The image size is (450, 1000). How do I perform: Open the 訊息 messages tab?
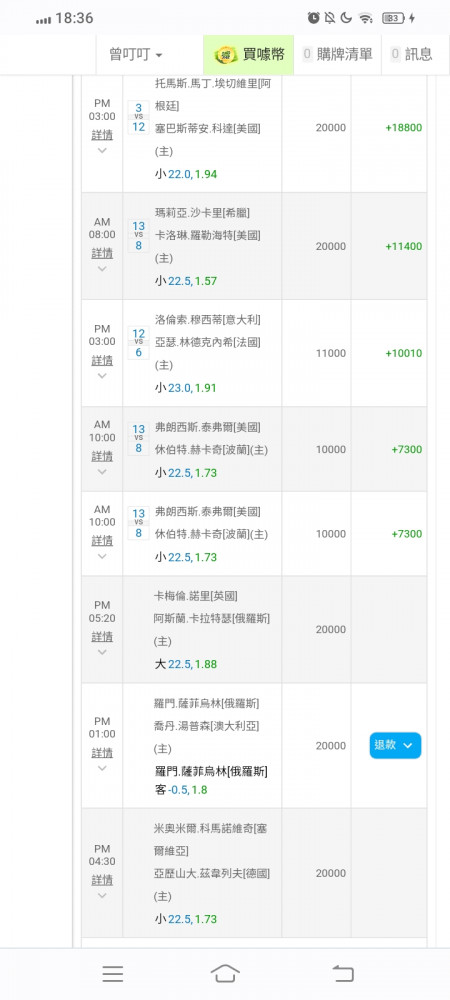(411, 55)
